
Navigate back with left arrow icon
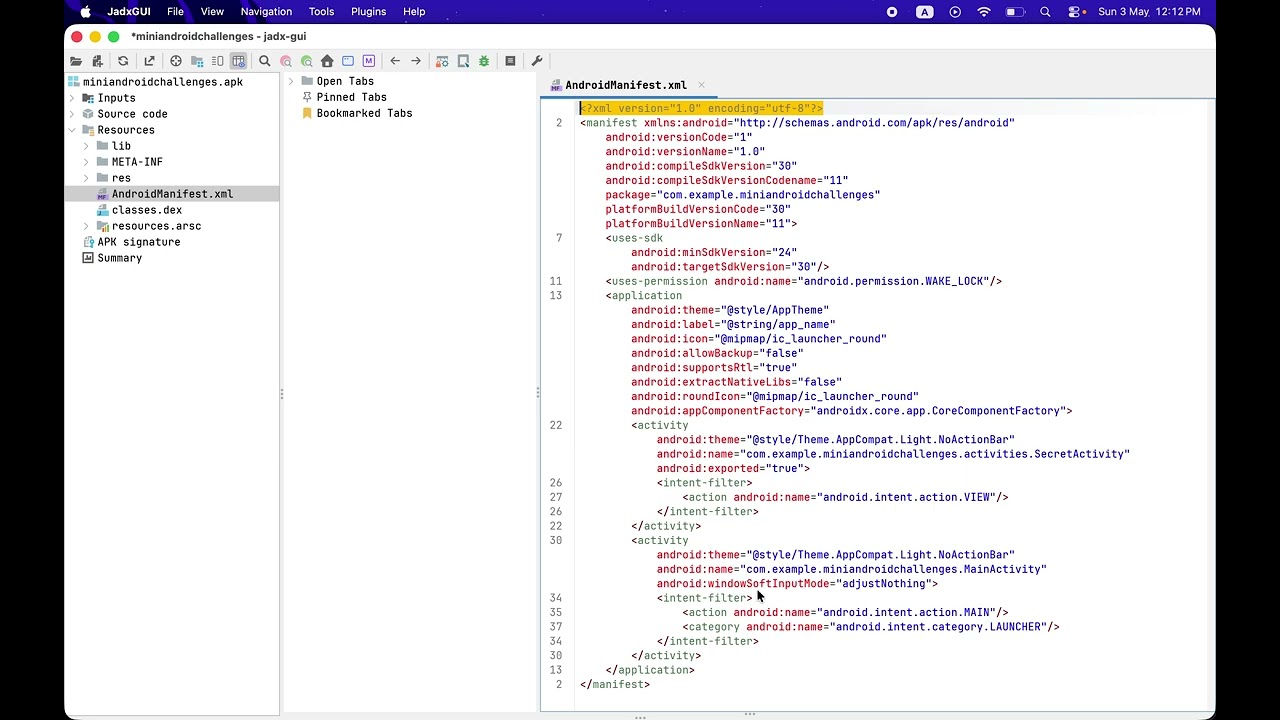395,61
